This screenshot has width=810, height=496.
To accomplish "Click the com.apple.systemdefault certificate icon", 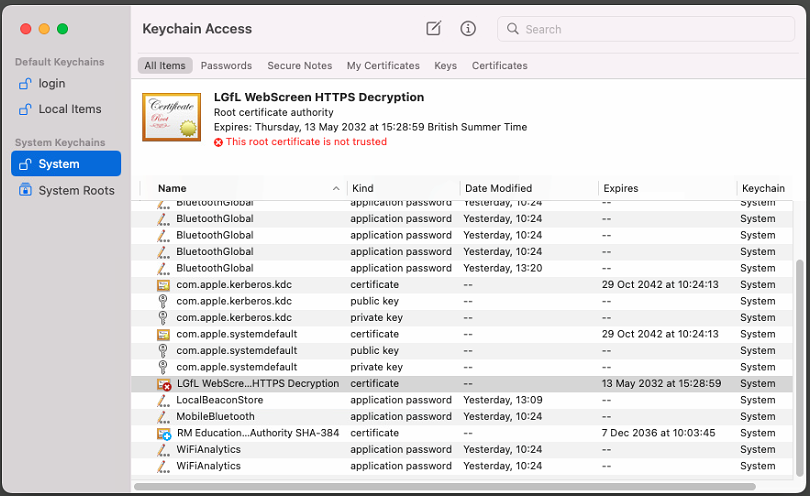I will pos(164,334).
